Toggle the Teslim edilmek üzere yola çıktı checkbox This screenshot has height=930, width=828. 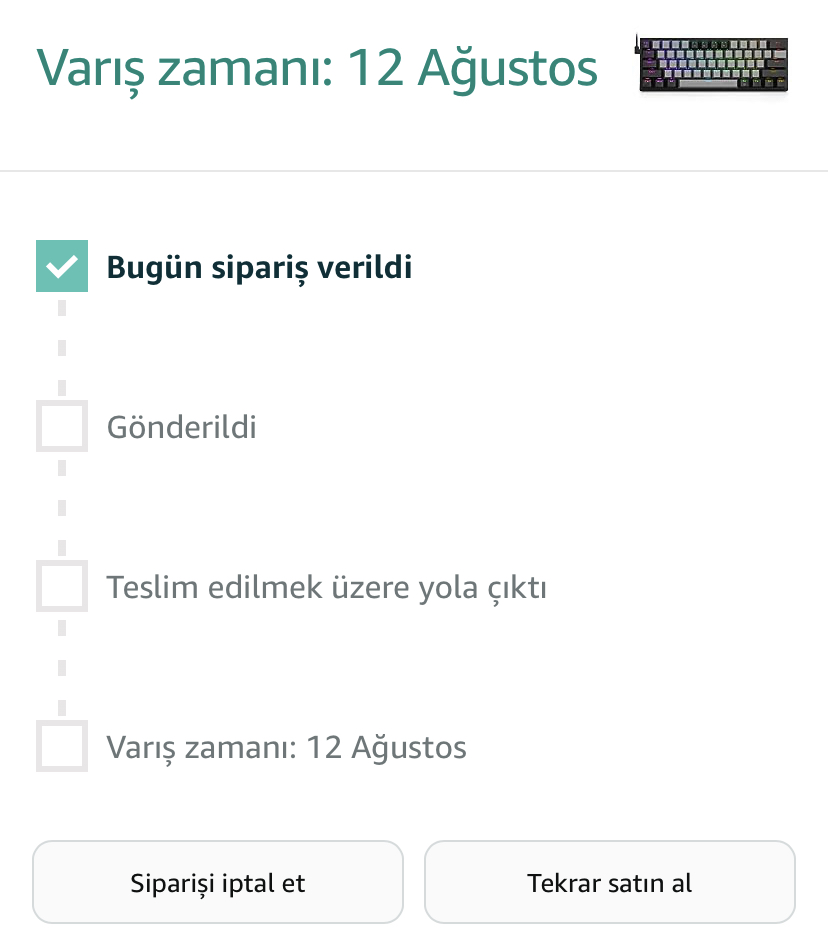[x=62, y=586]
